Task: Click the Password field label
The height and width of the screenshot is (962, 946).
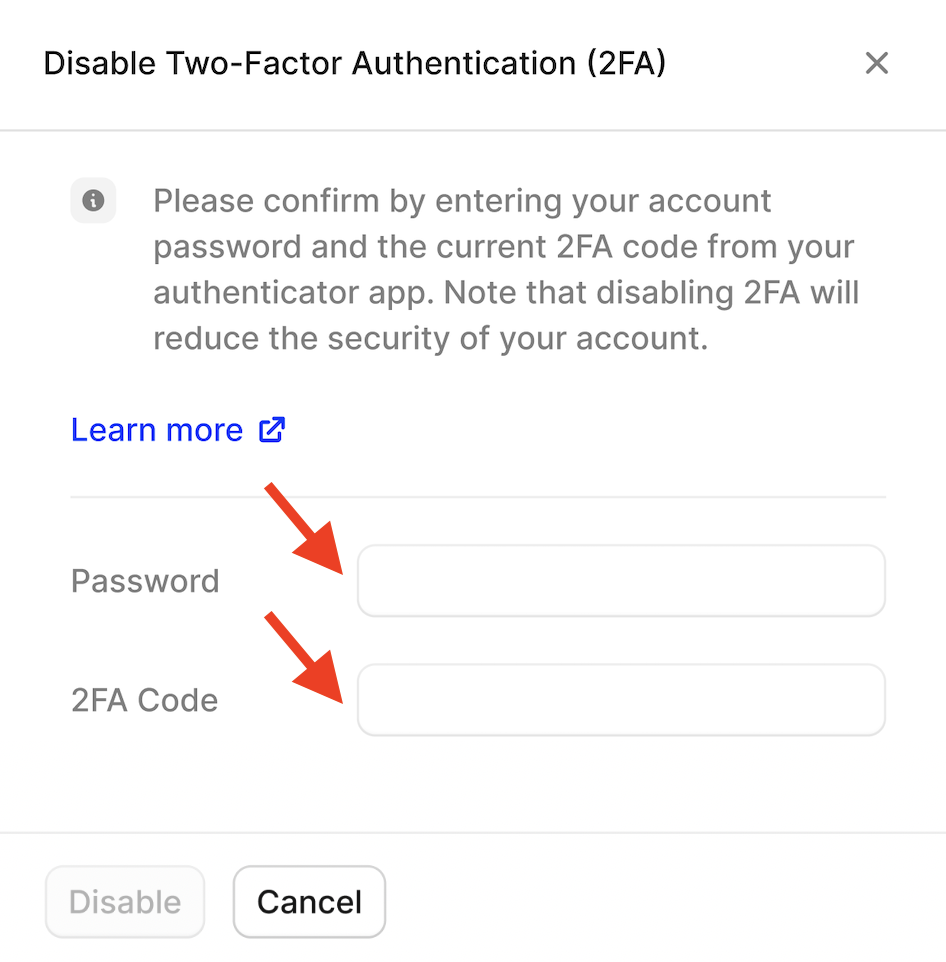Action: 145,580
